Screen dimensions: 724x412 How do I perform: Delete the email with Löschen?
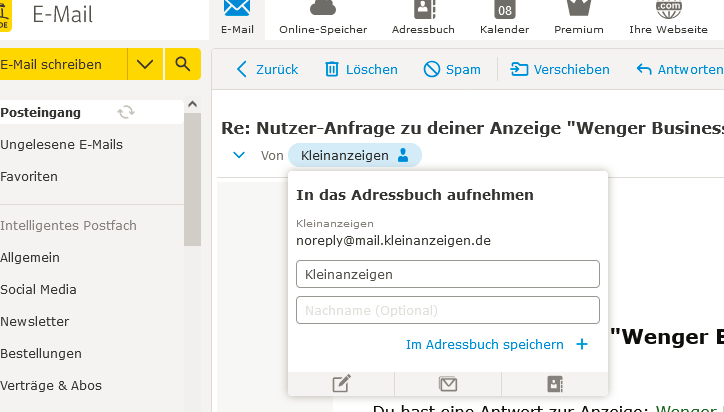click(x=361, y=69)
